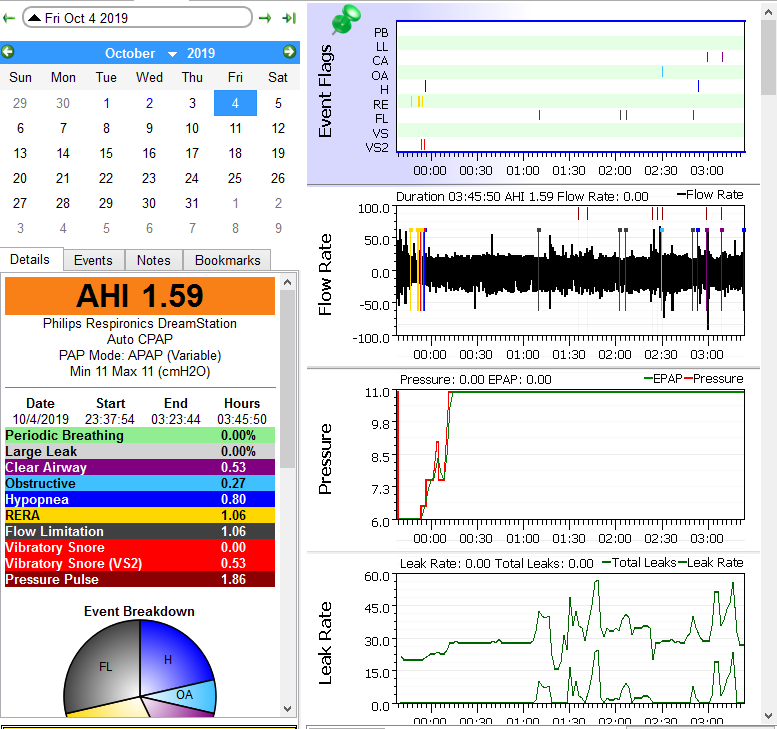Show previous month in calendar

(7, 52)
